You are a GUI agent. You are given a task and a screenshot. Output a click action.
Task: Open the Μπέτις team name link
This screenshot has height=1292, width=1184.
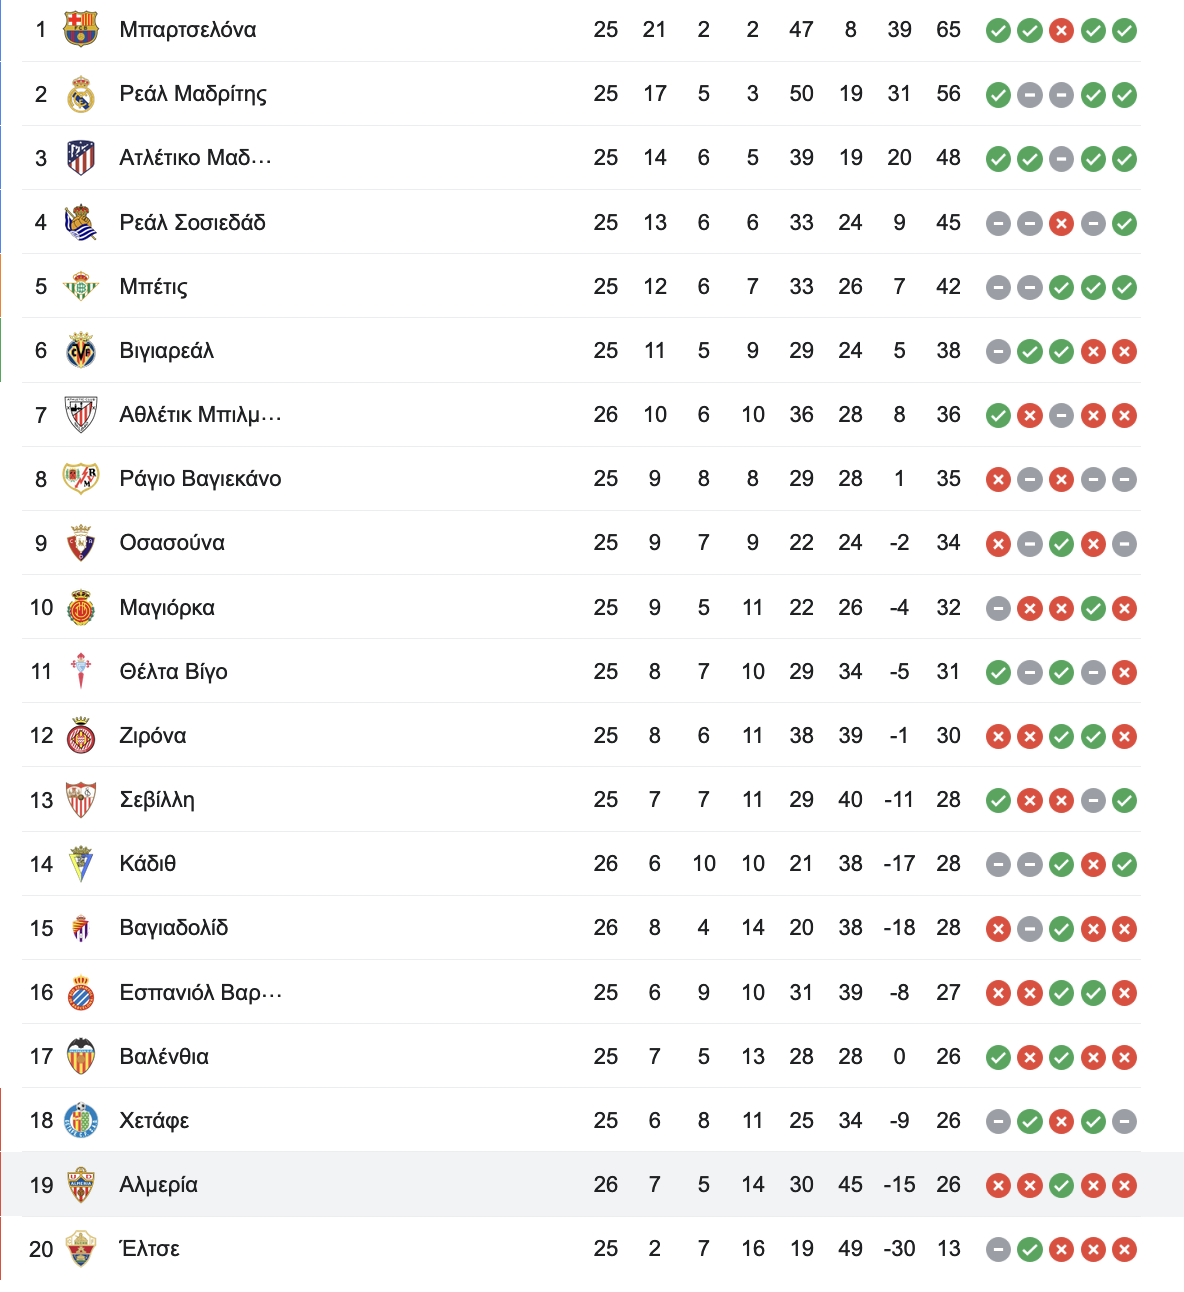153,286
